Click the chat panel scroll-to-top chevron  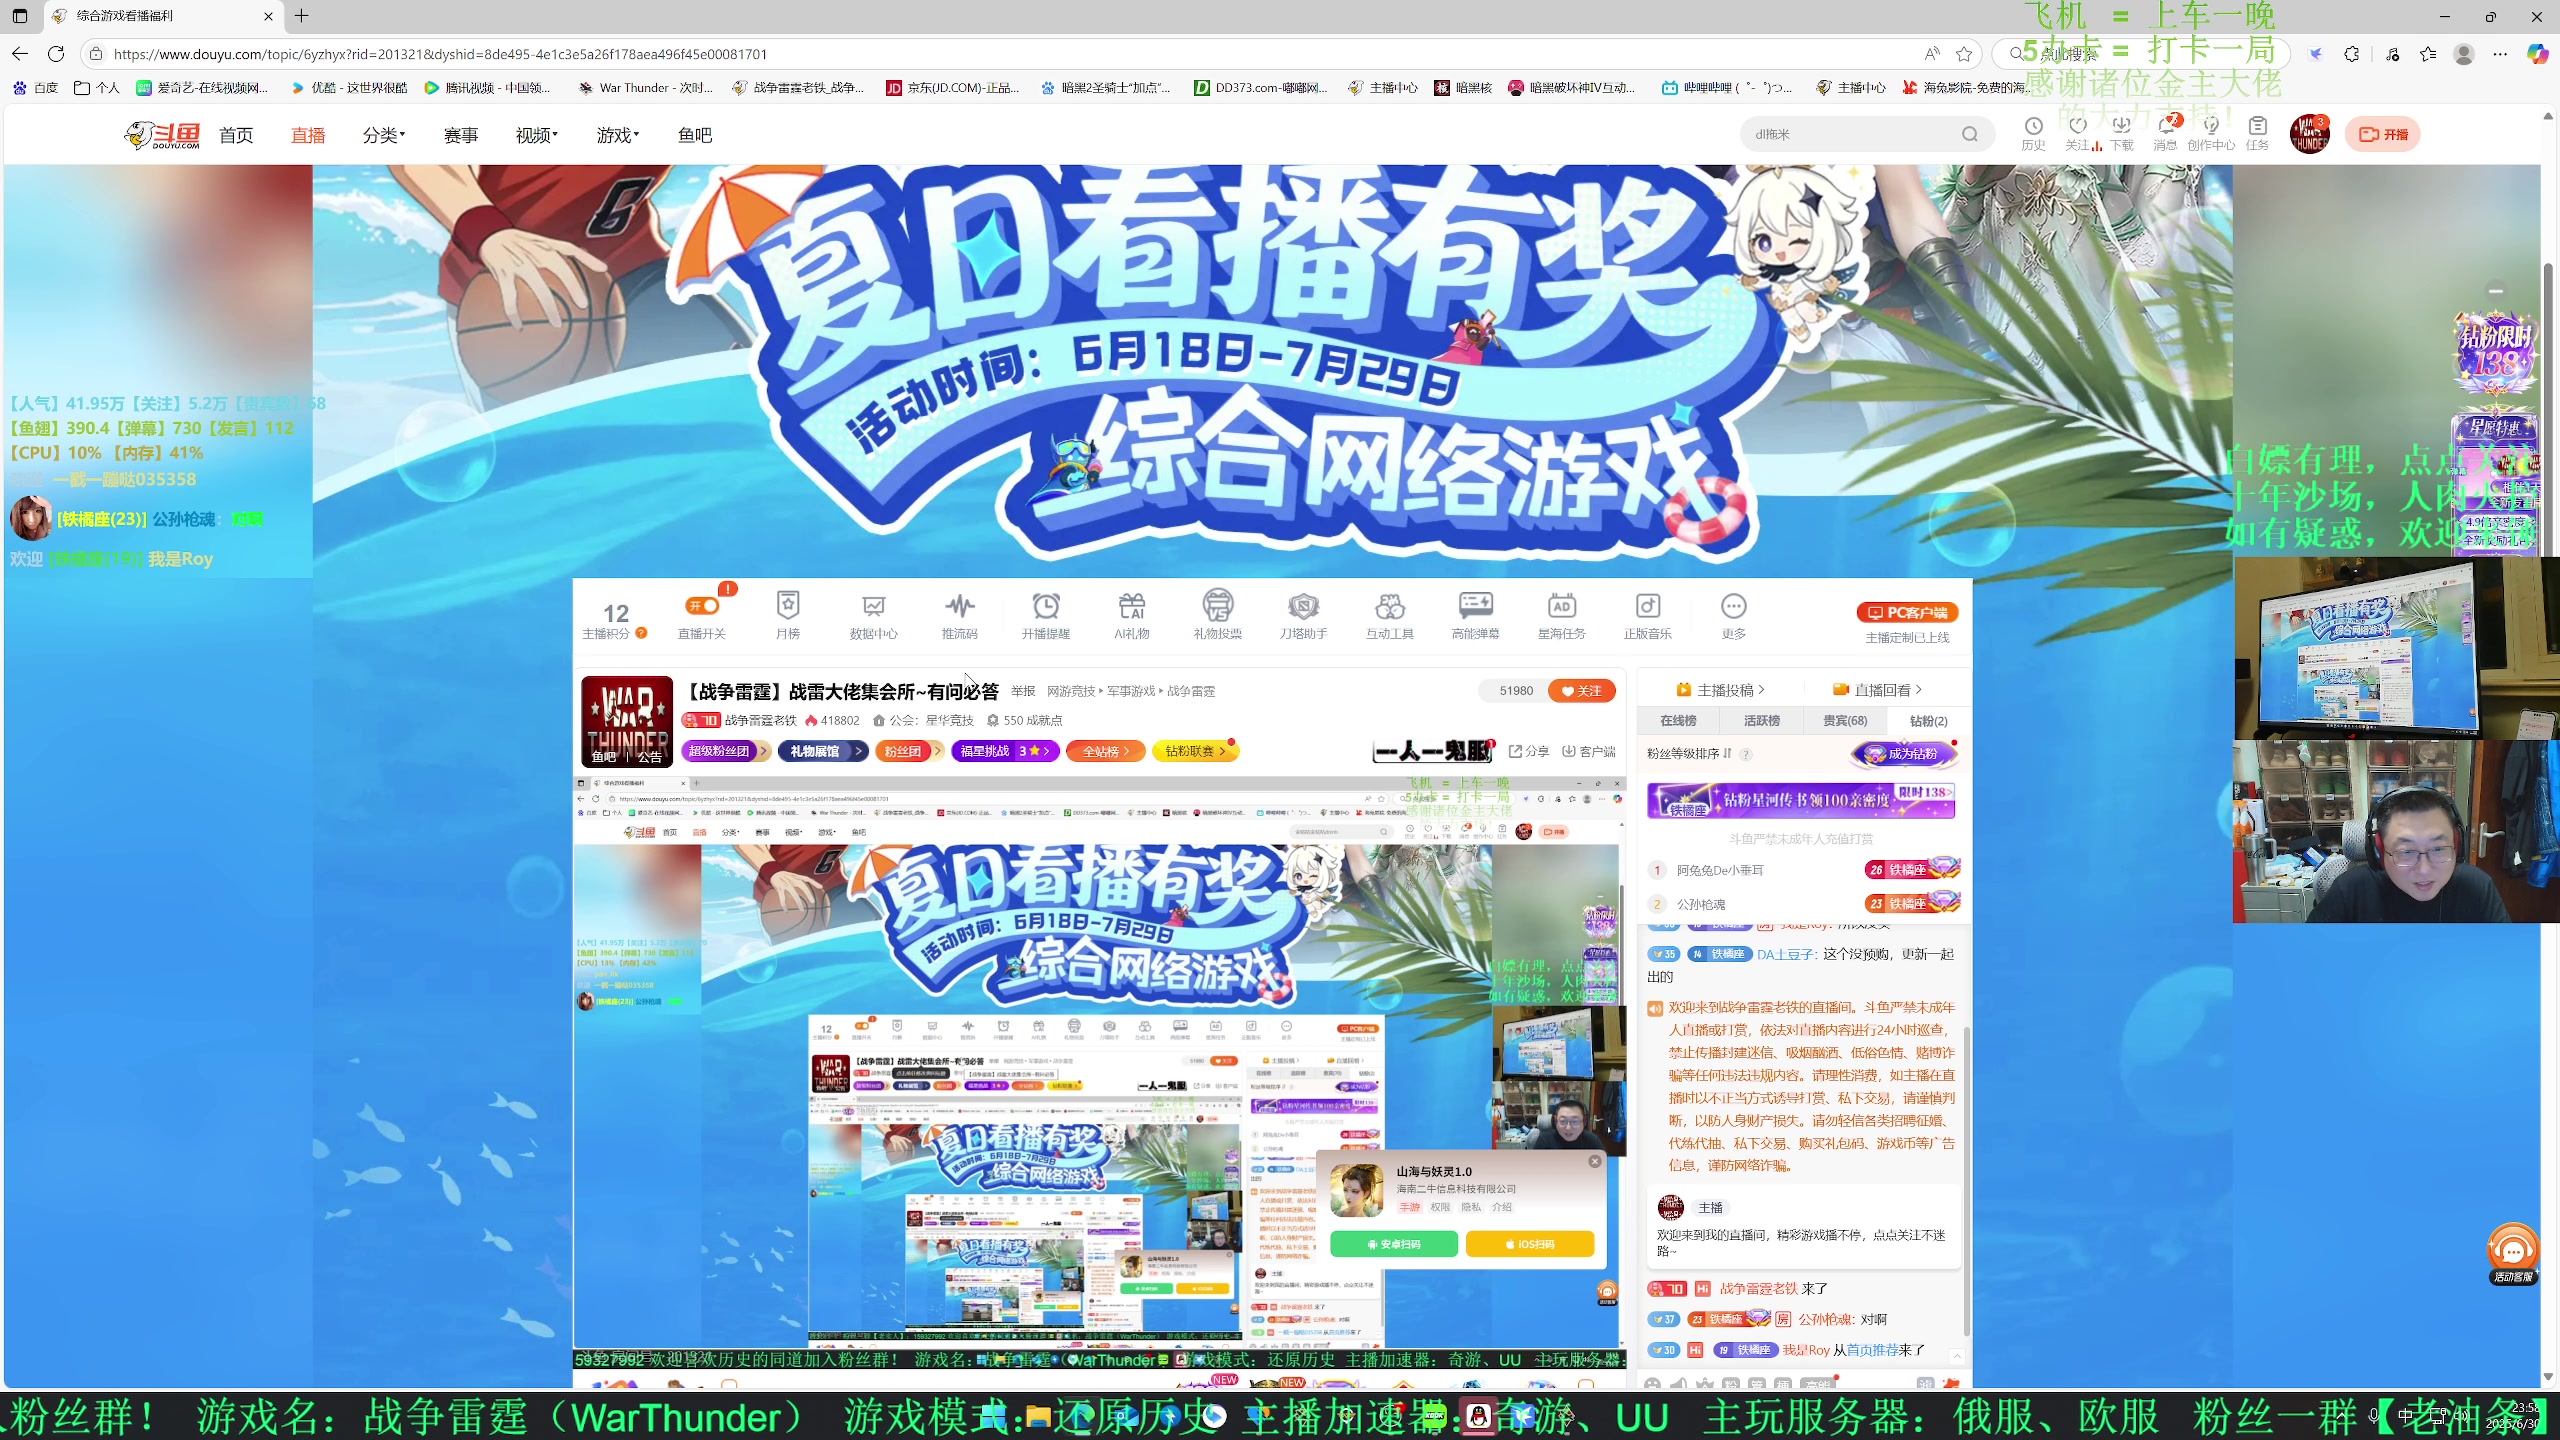coord(1956,1356)
